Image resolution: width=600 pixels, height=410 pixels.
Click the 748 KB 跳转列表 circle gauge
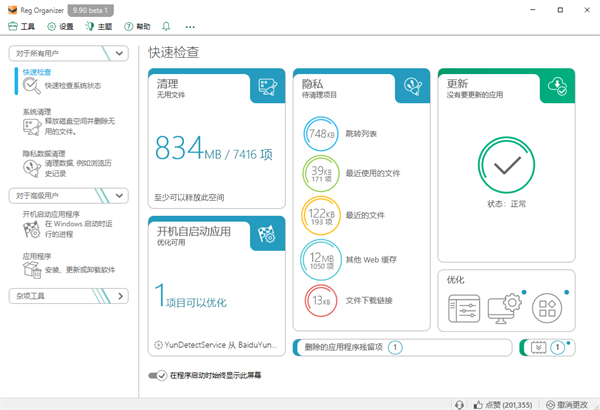point(321,134)
